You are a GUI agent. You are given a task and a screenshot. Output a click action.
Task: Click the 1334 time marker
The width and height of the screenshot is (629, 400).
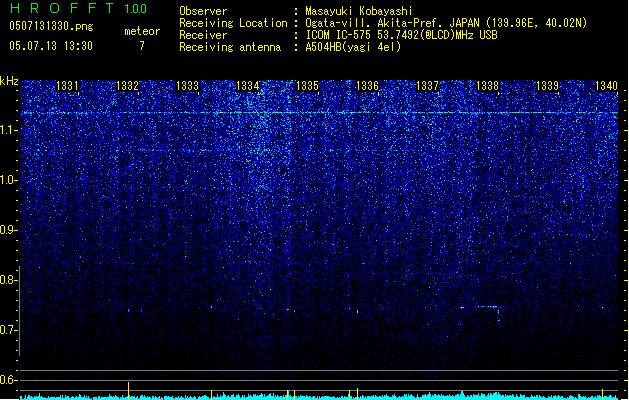[x=248, y=86]
